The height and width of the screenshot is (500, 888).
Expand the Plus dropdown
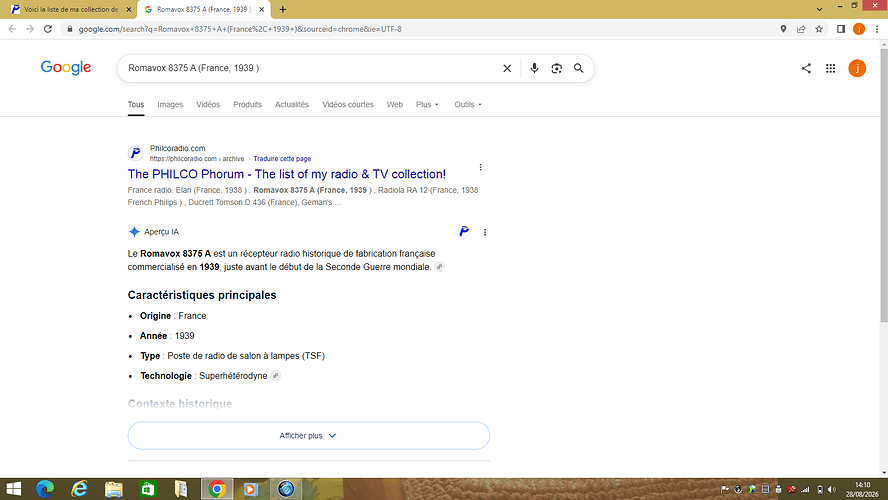(x=427, y=105)
